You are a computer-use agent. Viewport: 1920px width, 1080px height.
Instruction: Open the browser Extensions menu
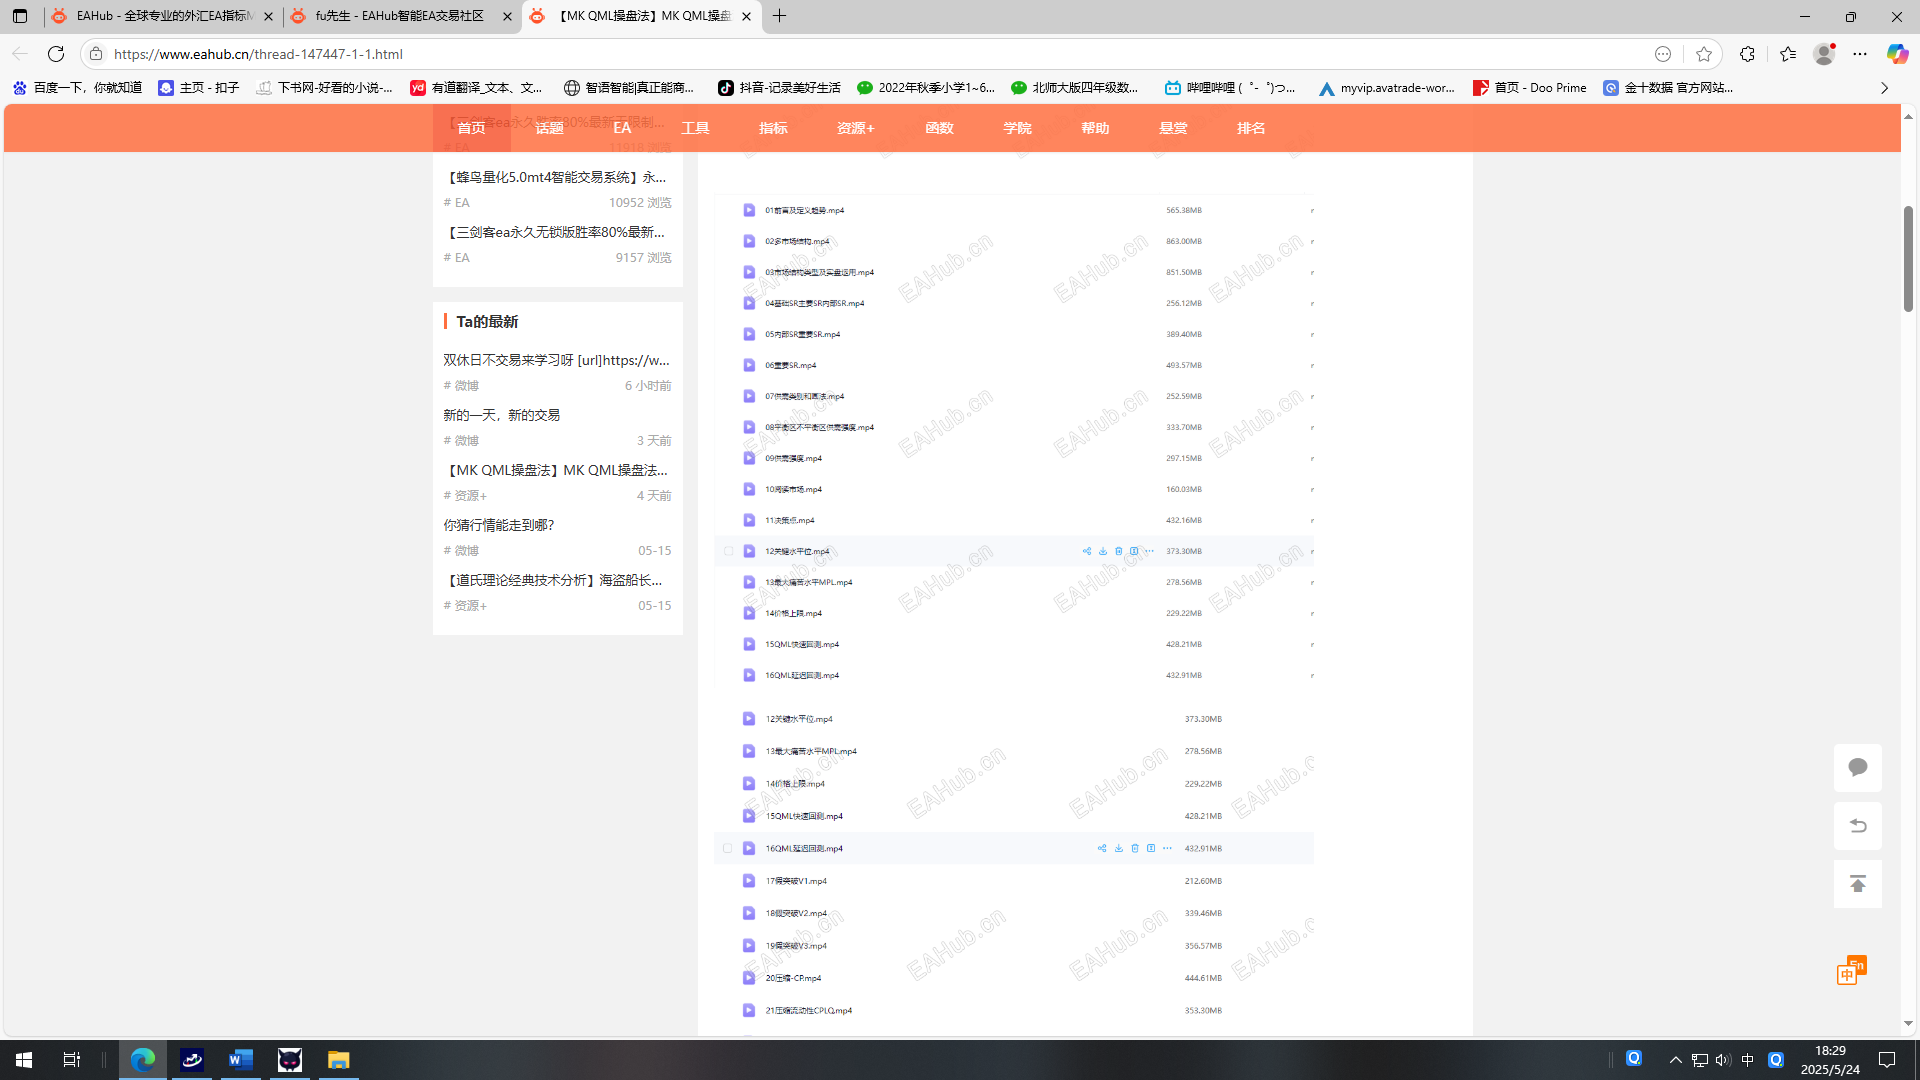(1747, 54)
